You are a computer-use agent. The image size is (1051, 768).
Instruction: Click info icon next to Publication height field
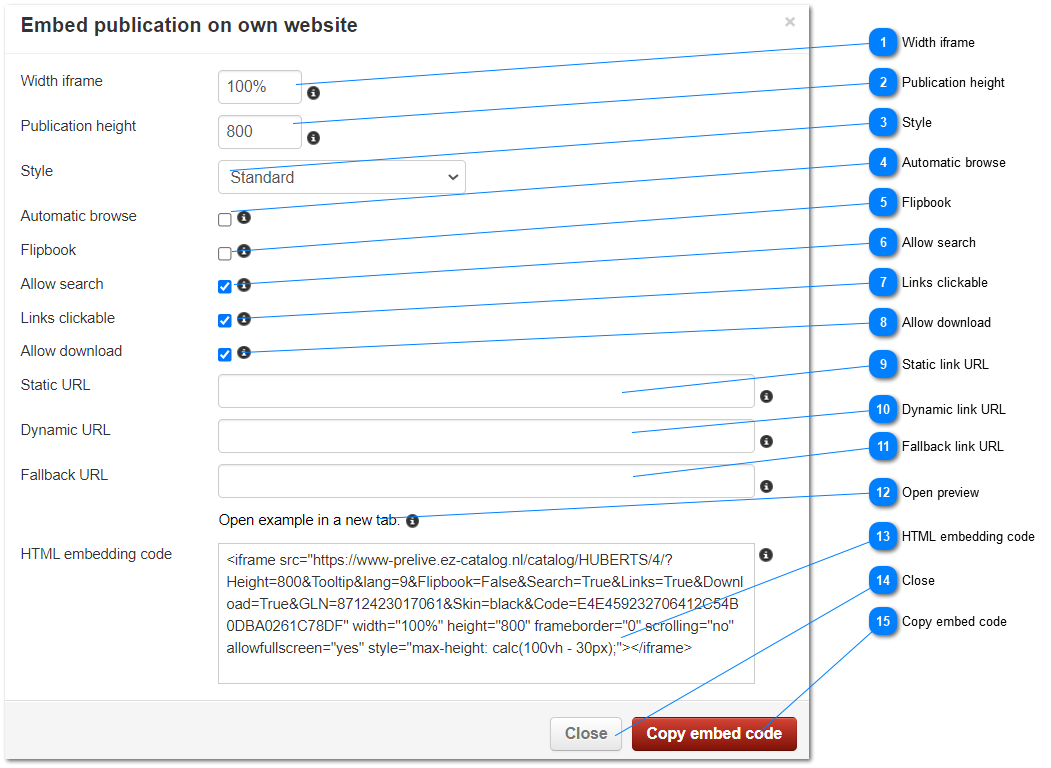pos(313,138)
